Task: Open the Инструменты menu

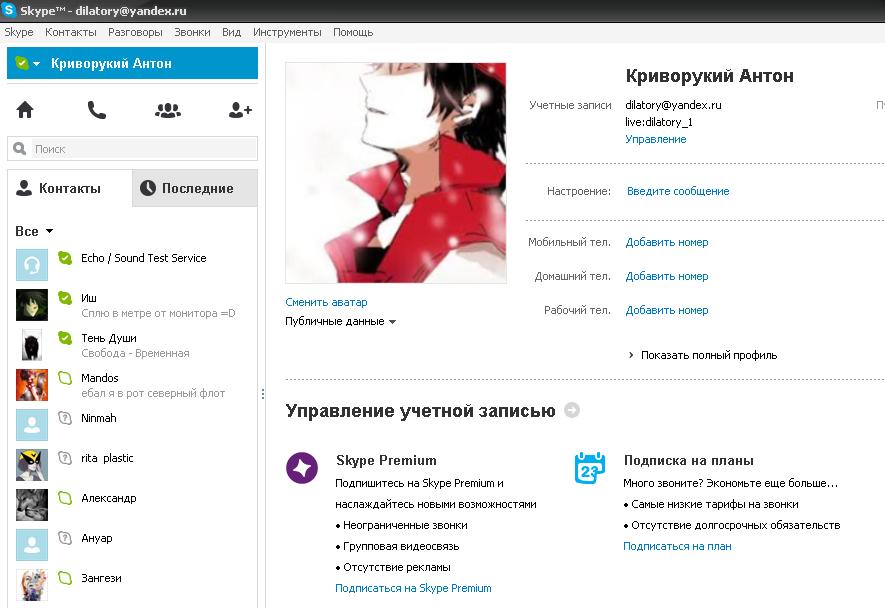Action: [287, 32]
